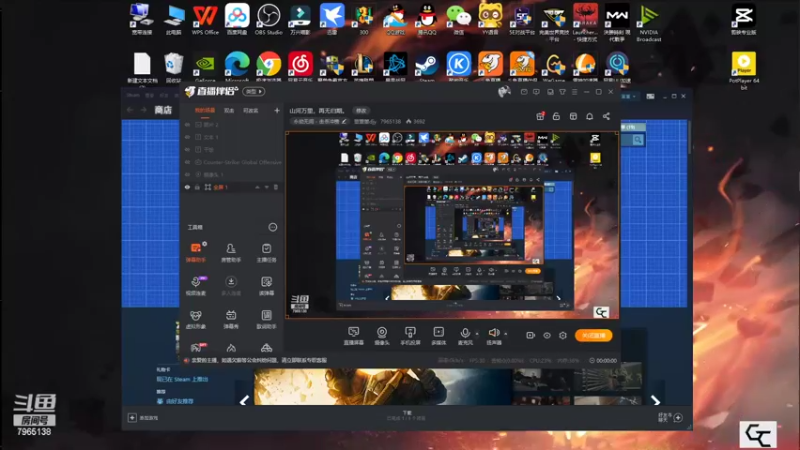Open the Xunlei bird desktop icon

[332, 19]
